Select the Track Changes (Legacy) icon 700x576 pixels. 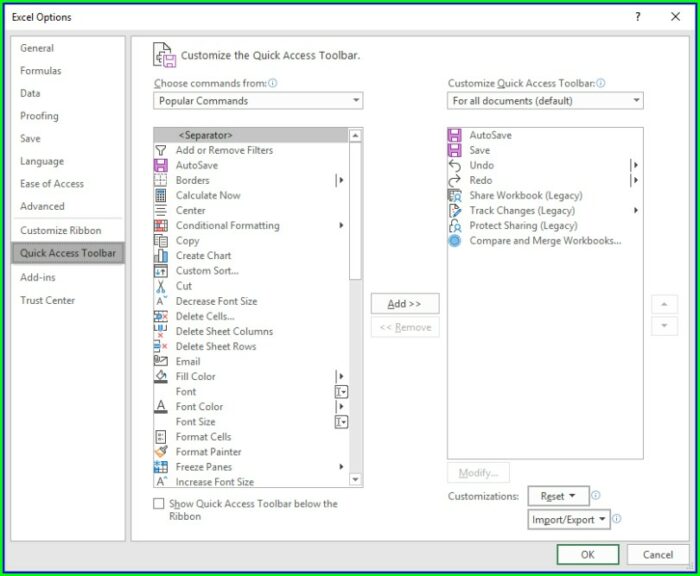coord(454,210)
